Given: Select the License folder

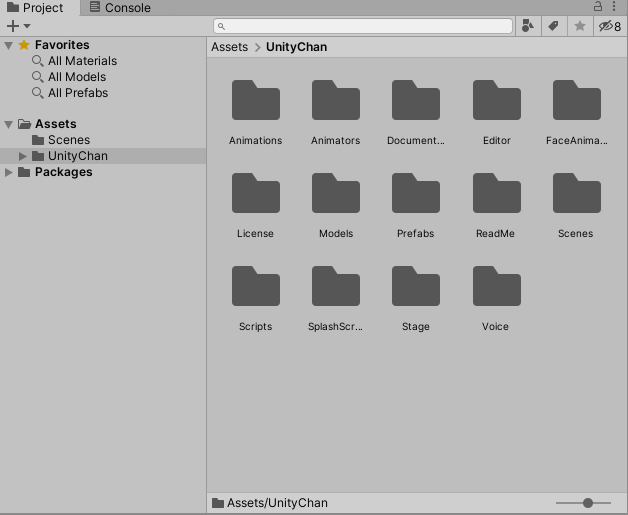Looking at the screenshot, I should pyautogui.click(x=256, y=193).
